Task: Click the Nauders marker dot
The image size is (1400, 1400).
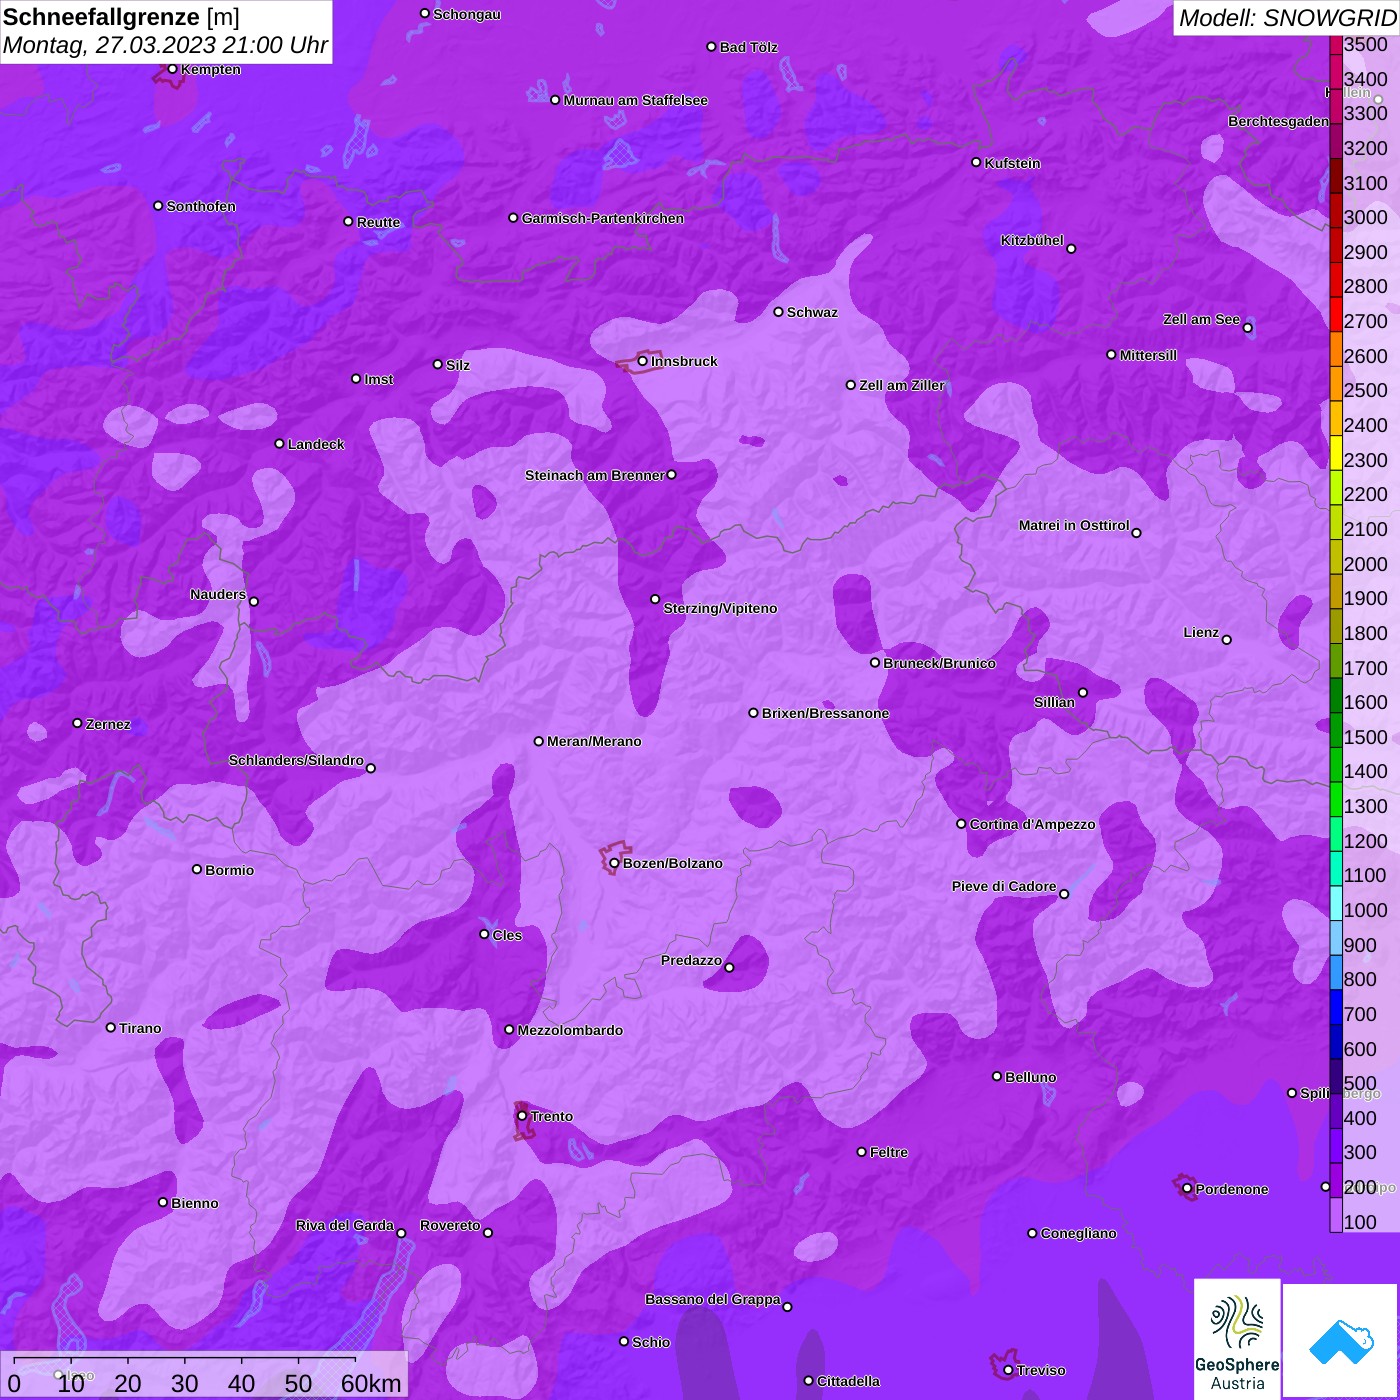Action: 254,601
